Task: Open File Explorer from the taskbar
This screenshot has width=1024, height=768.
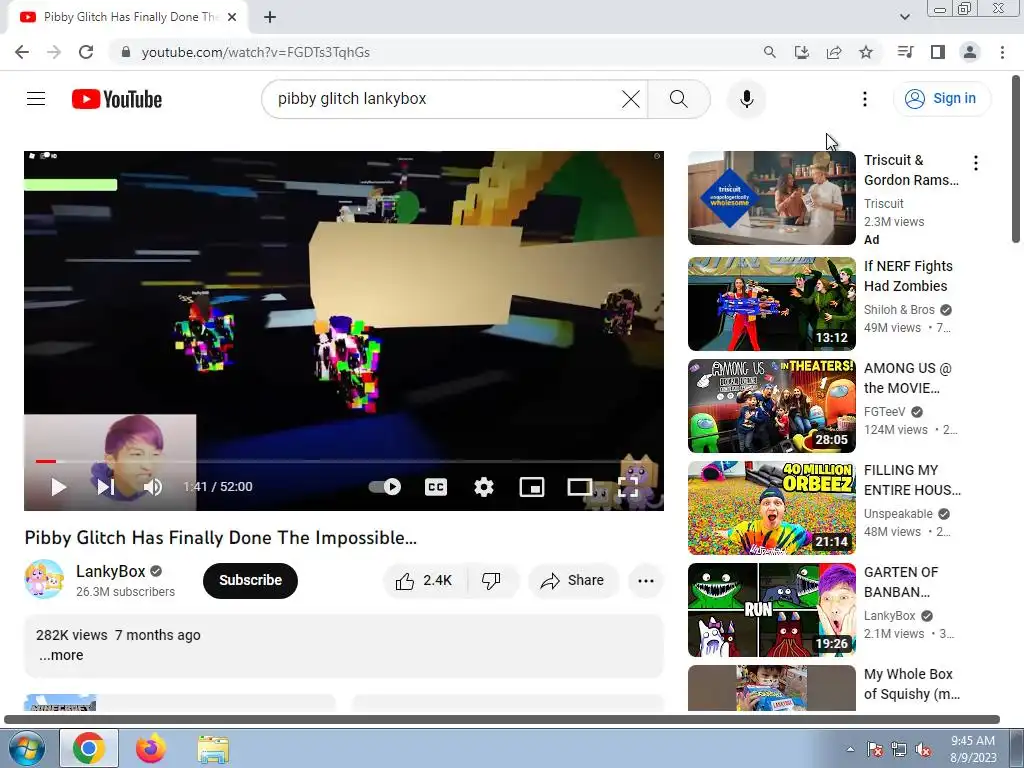Action: coord(213,748)
